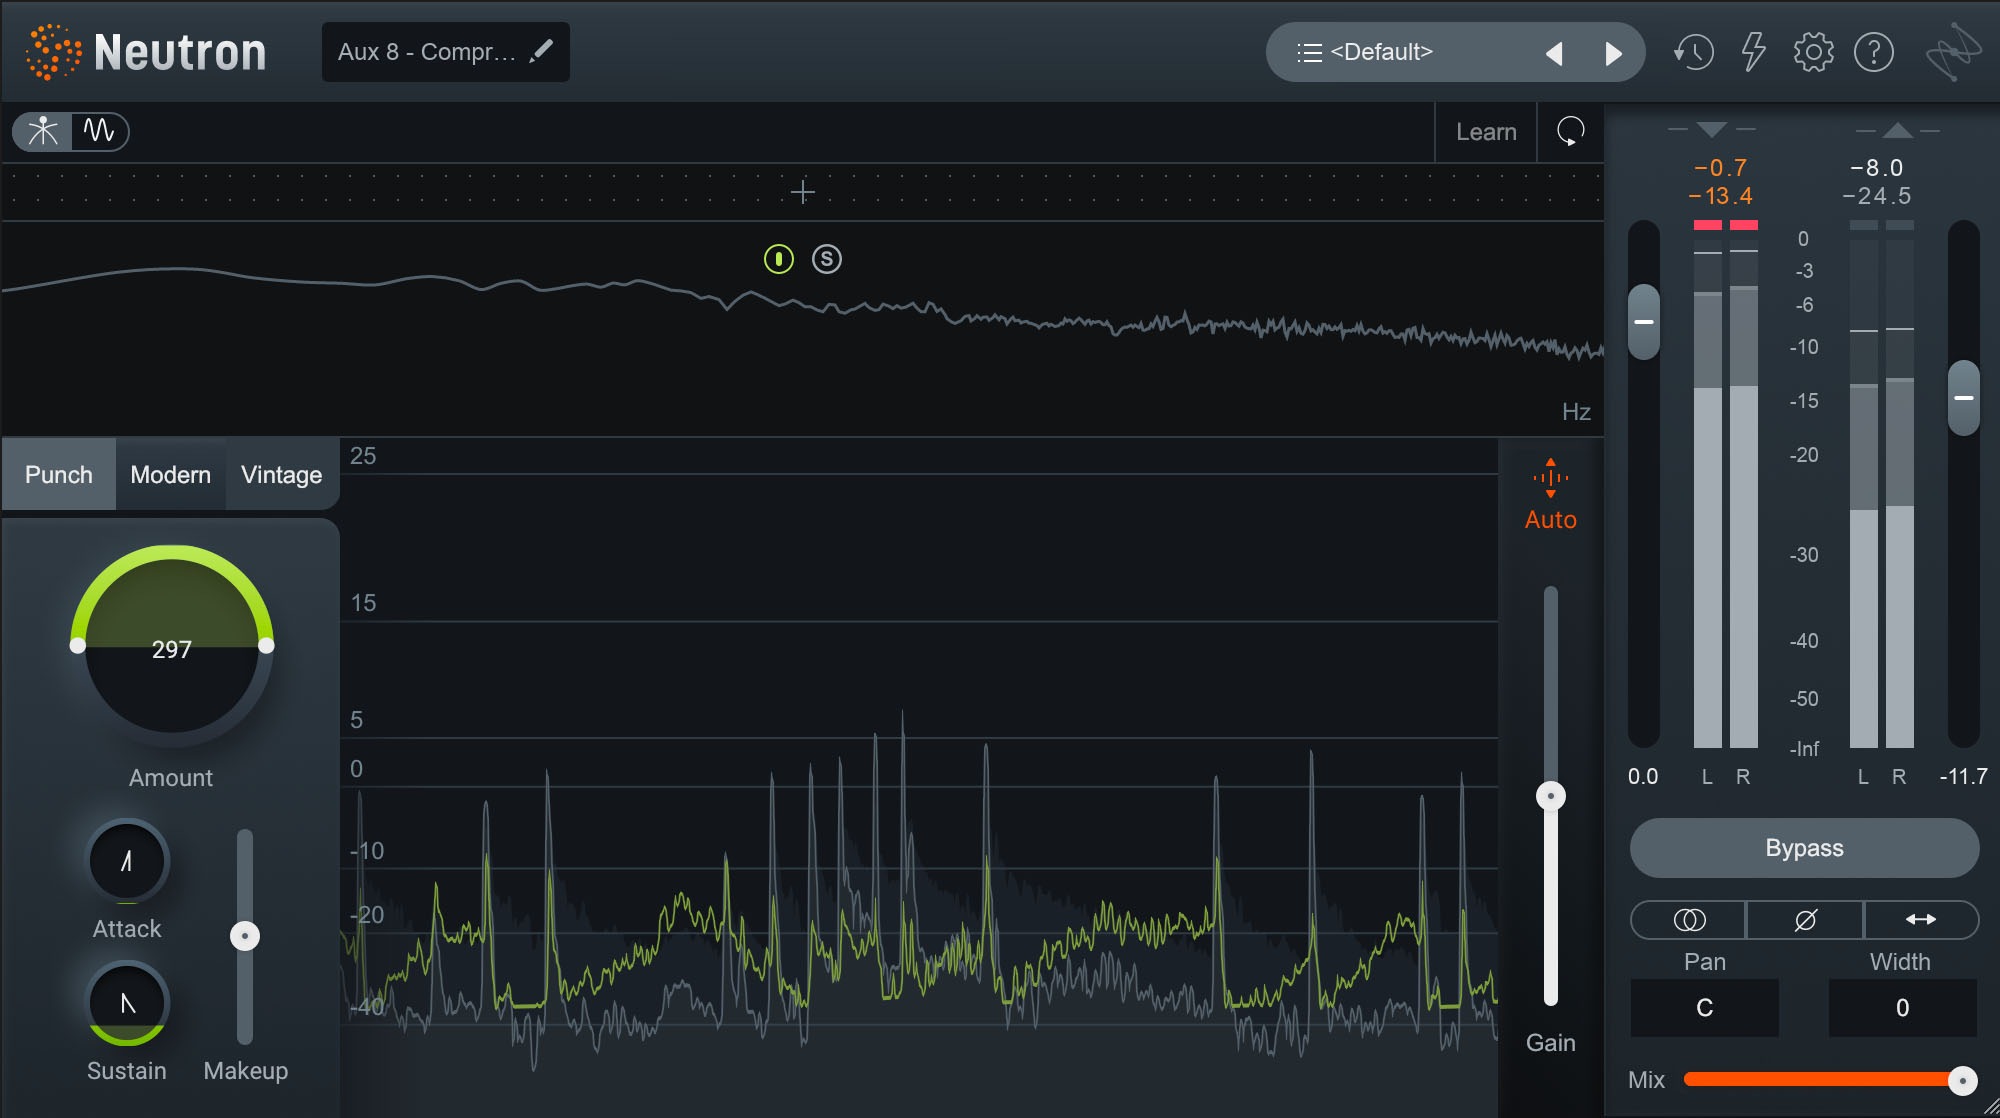Select the Punch mode tab
The width and height of the screenshot is (2000, 1118).
59,474
